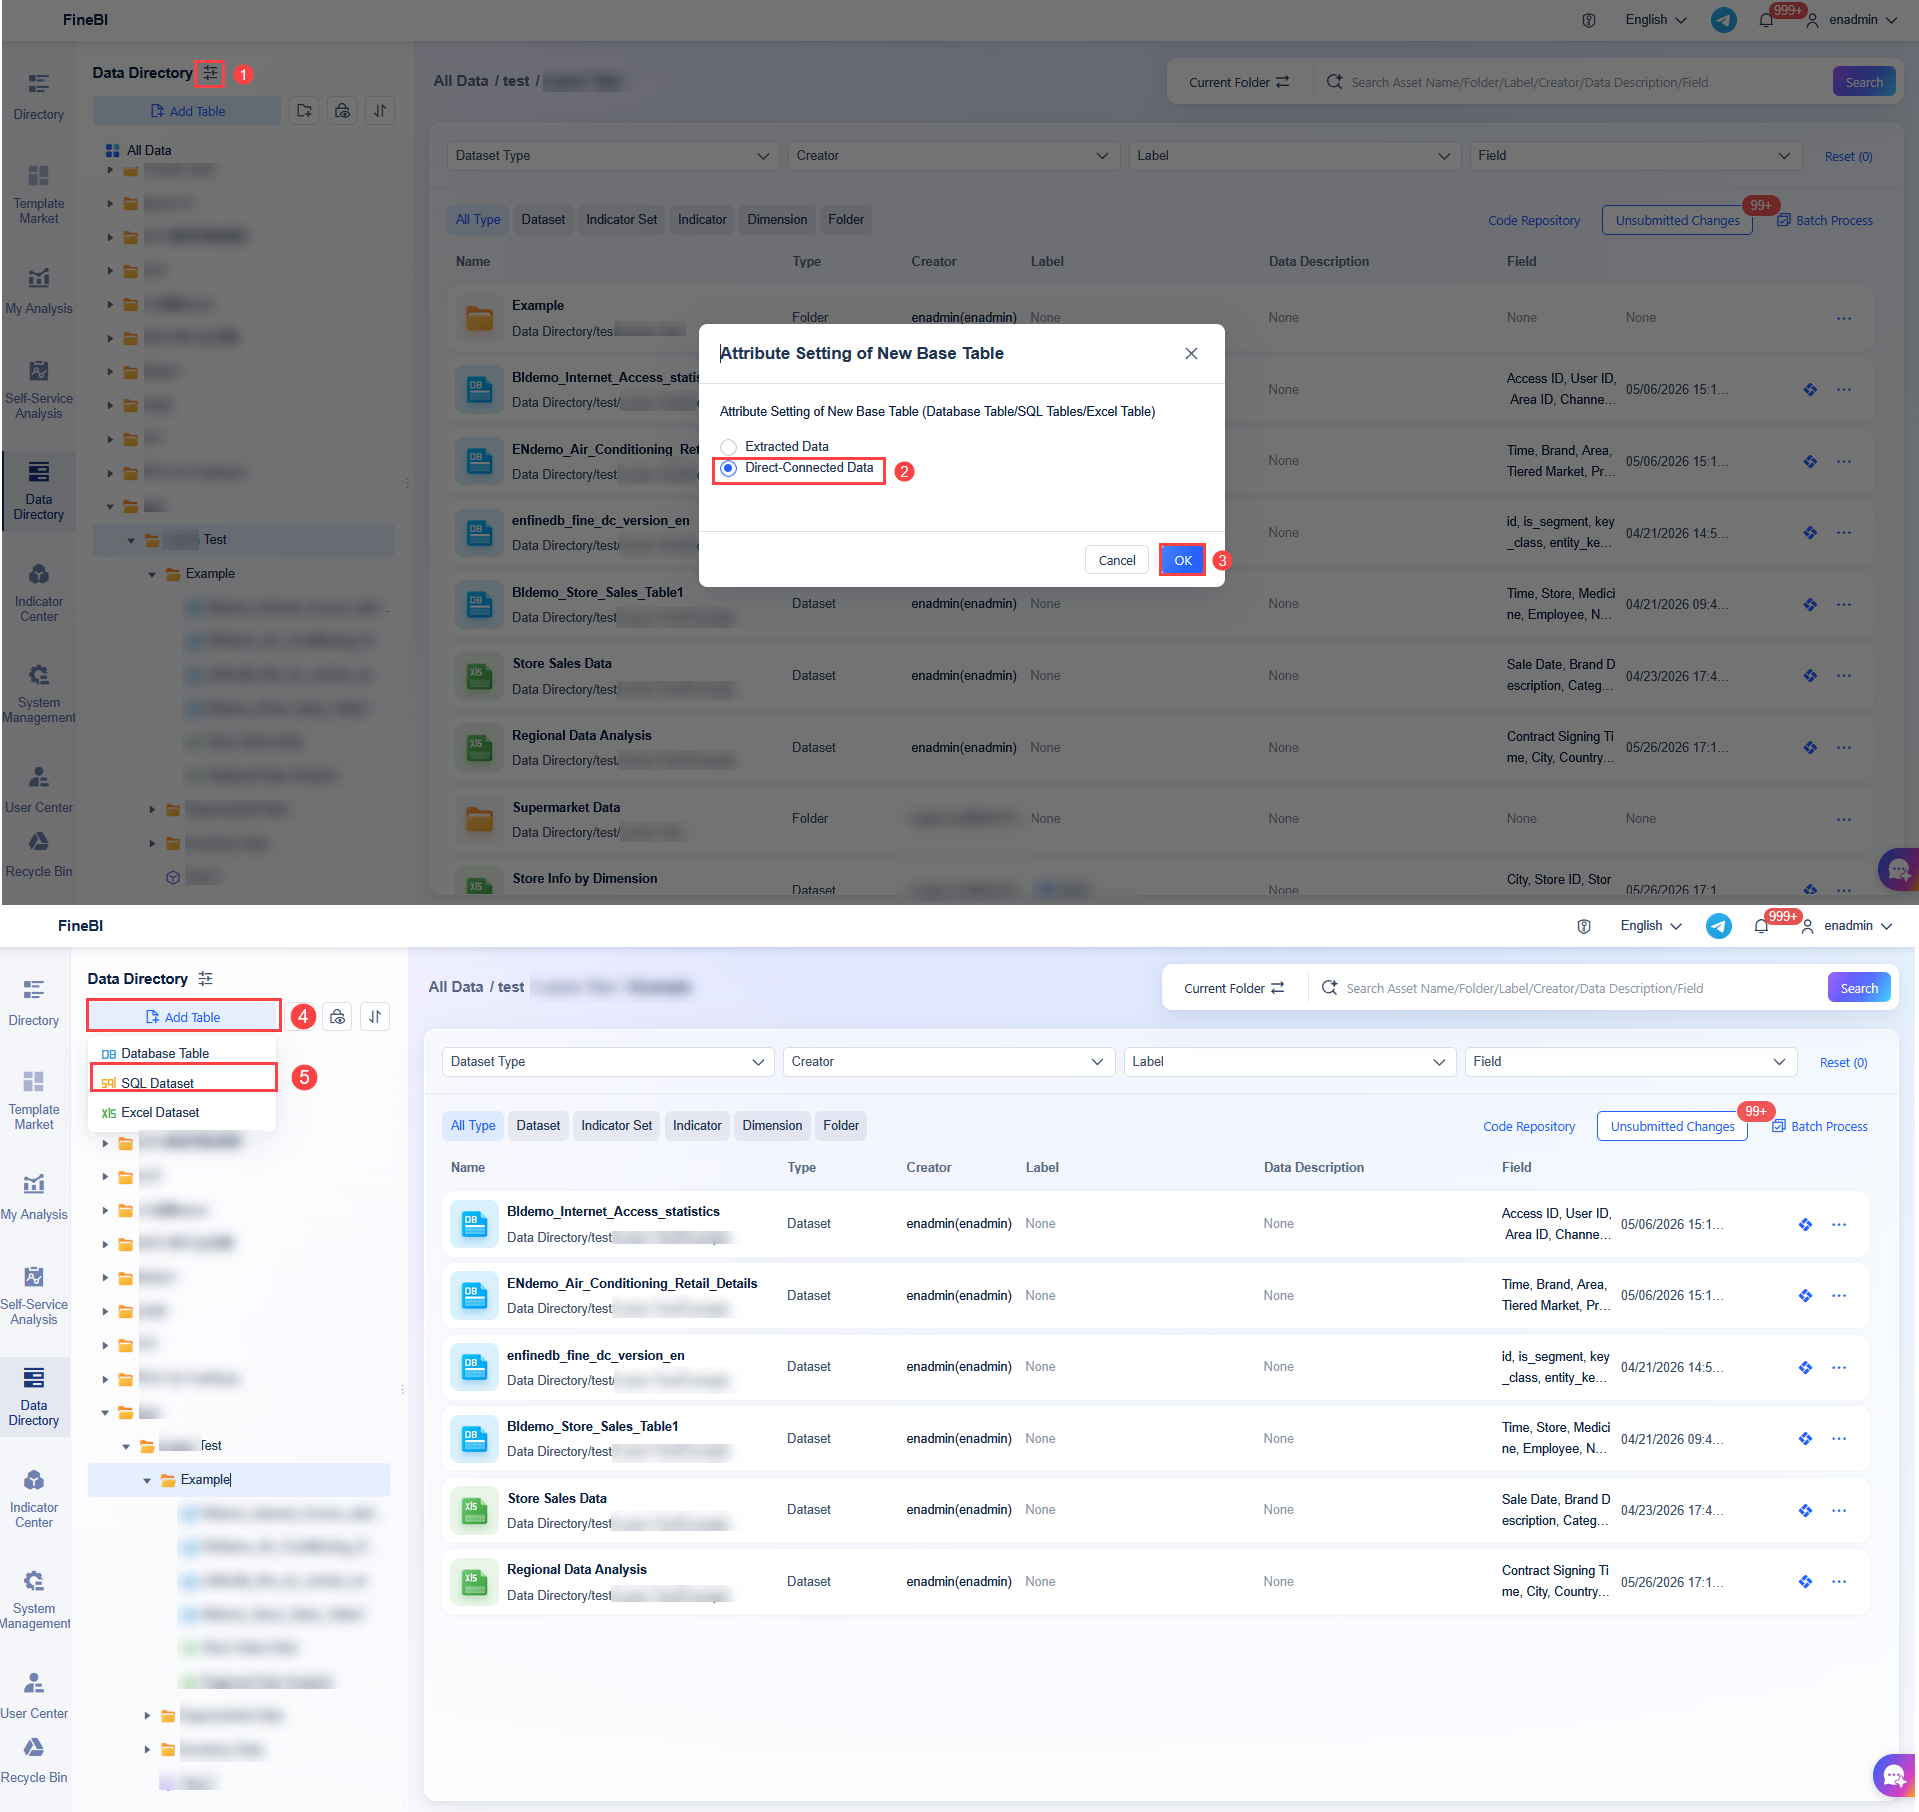Open English language dropdown in lower header
The height and width of the screenshot is (1812, 1919).
1651,926
